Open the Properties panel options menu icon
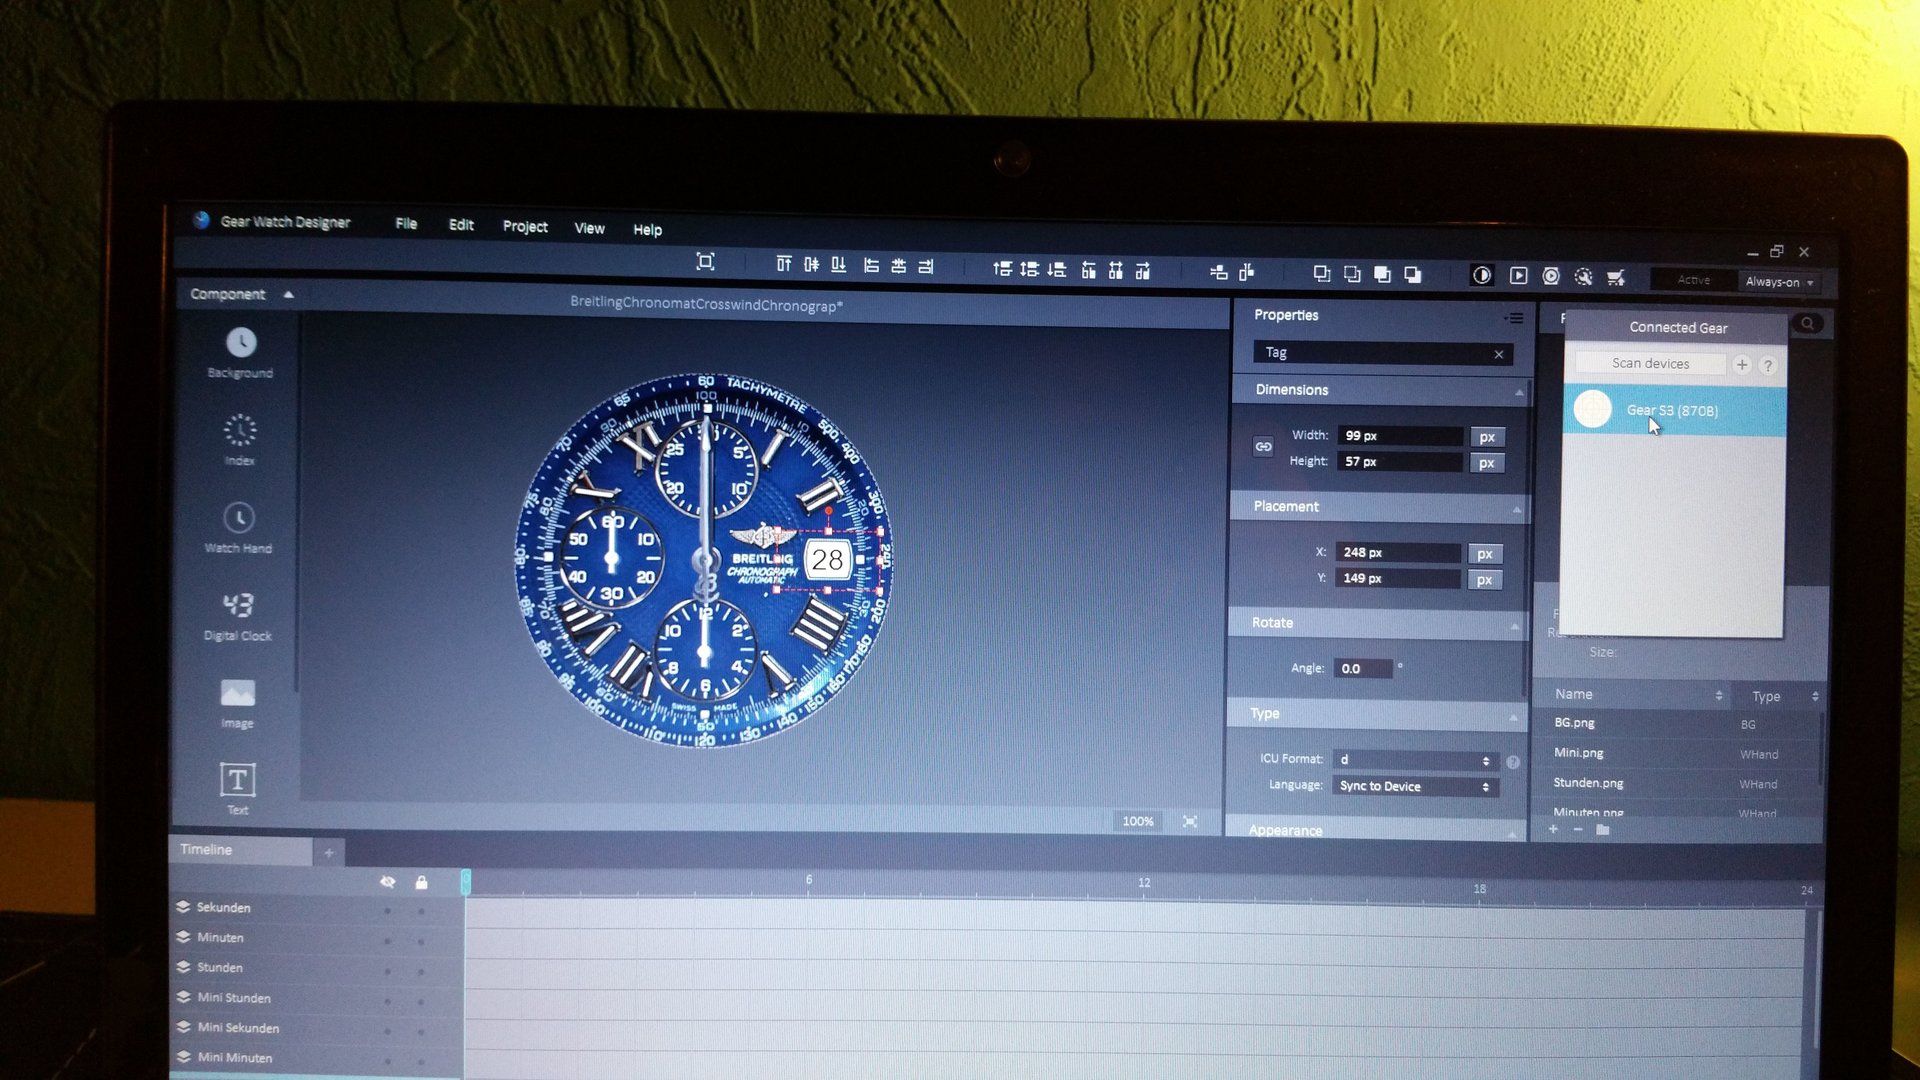 [1514, 318]
